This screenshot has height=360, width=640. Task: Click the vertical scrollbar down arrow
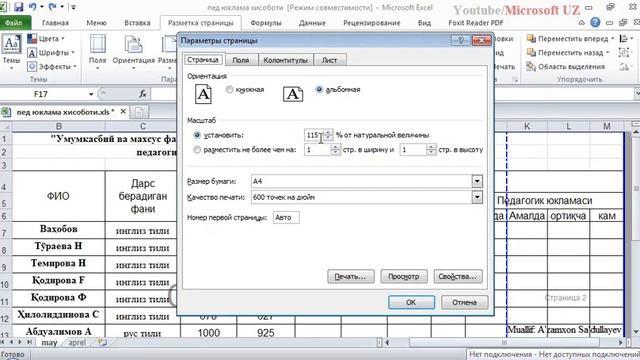(636, 332)
